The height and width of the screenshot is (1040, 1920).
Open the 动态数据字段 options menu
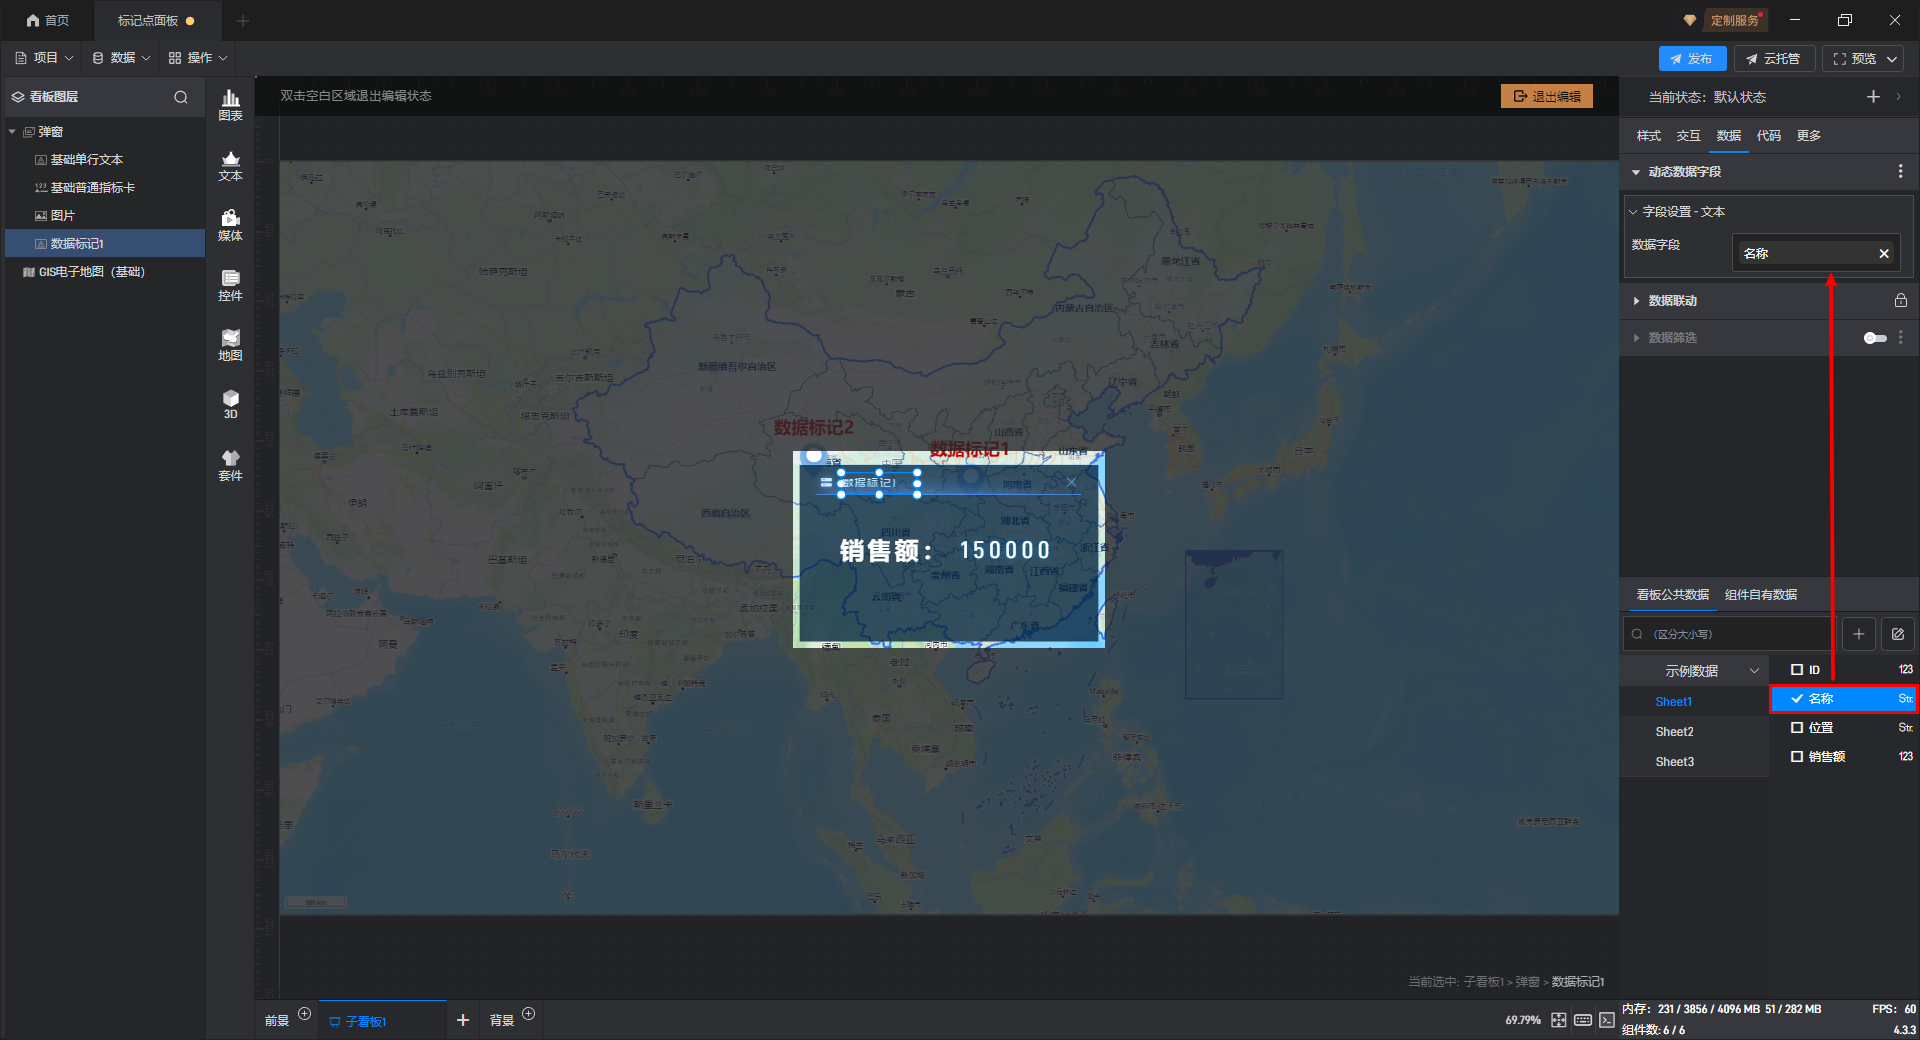tap(1900, 172)
